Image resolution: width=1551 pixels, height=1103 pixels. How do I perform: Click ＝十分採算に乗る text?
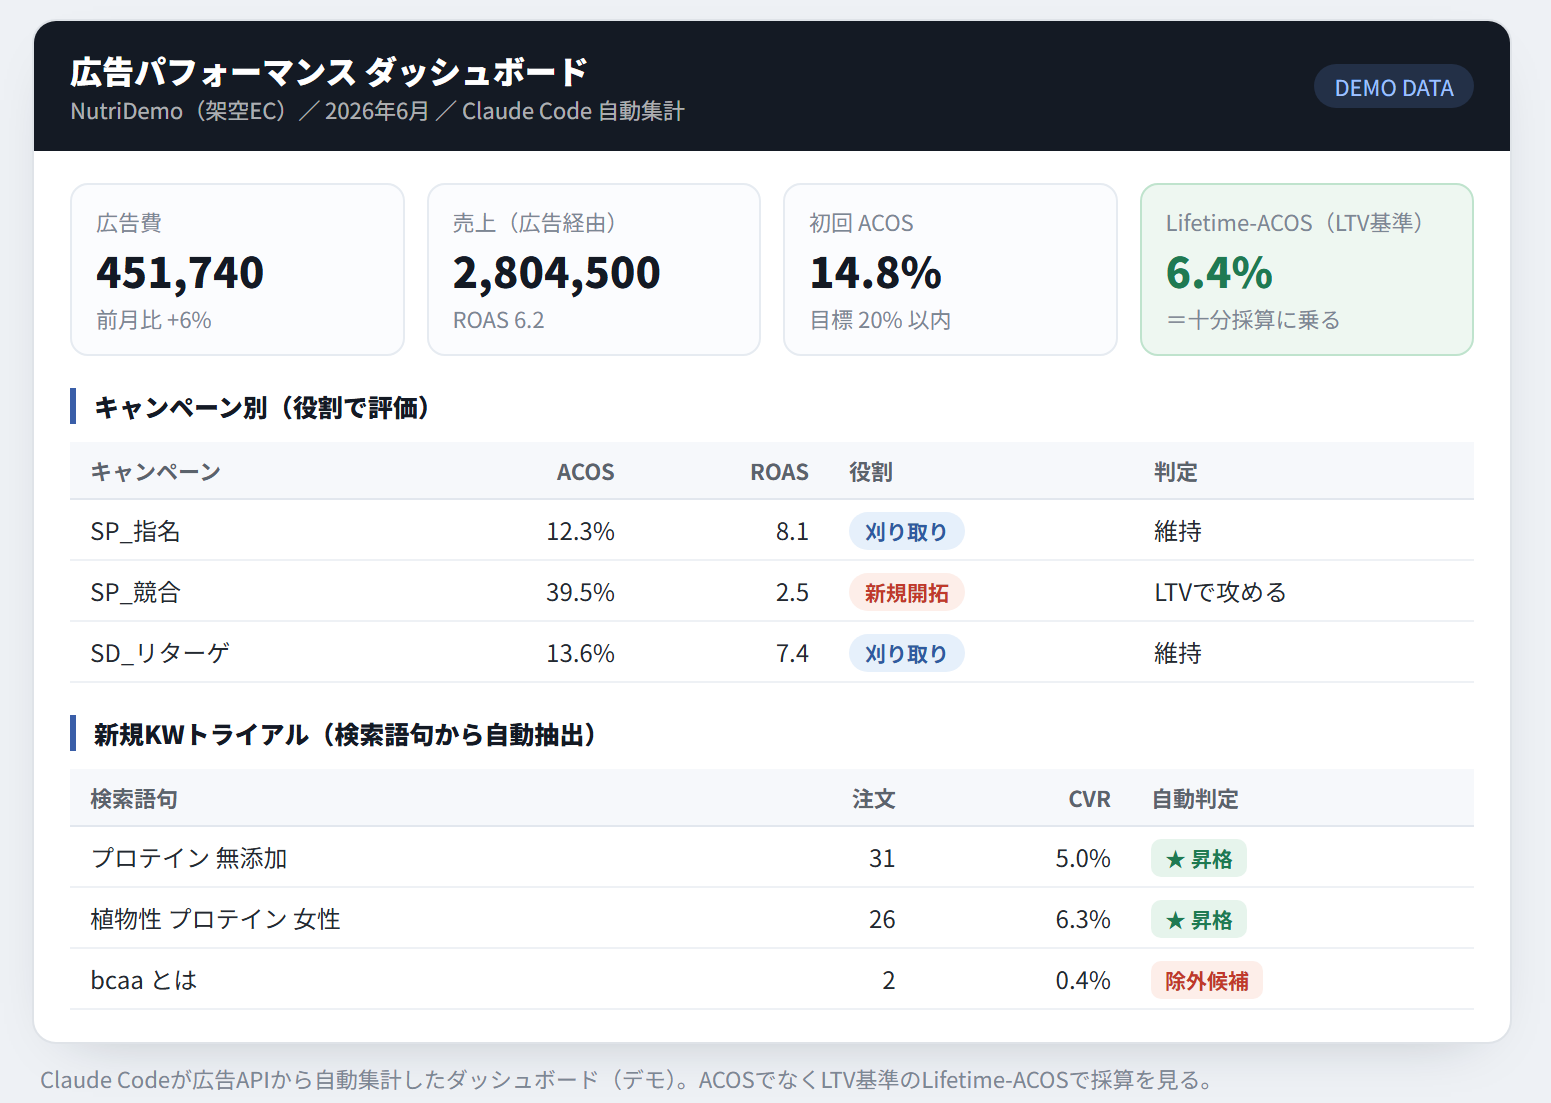coord(1253,320)
